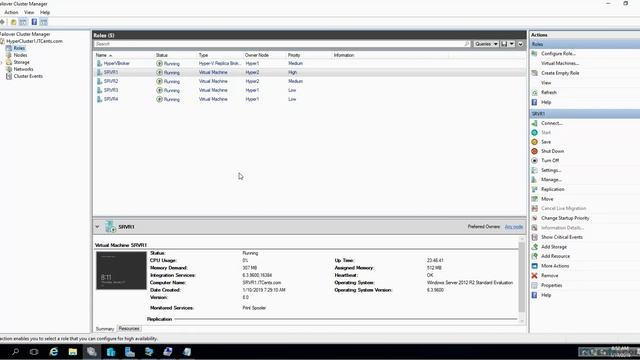Click the SRVR2 role icon in list

pos(99,81)
